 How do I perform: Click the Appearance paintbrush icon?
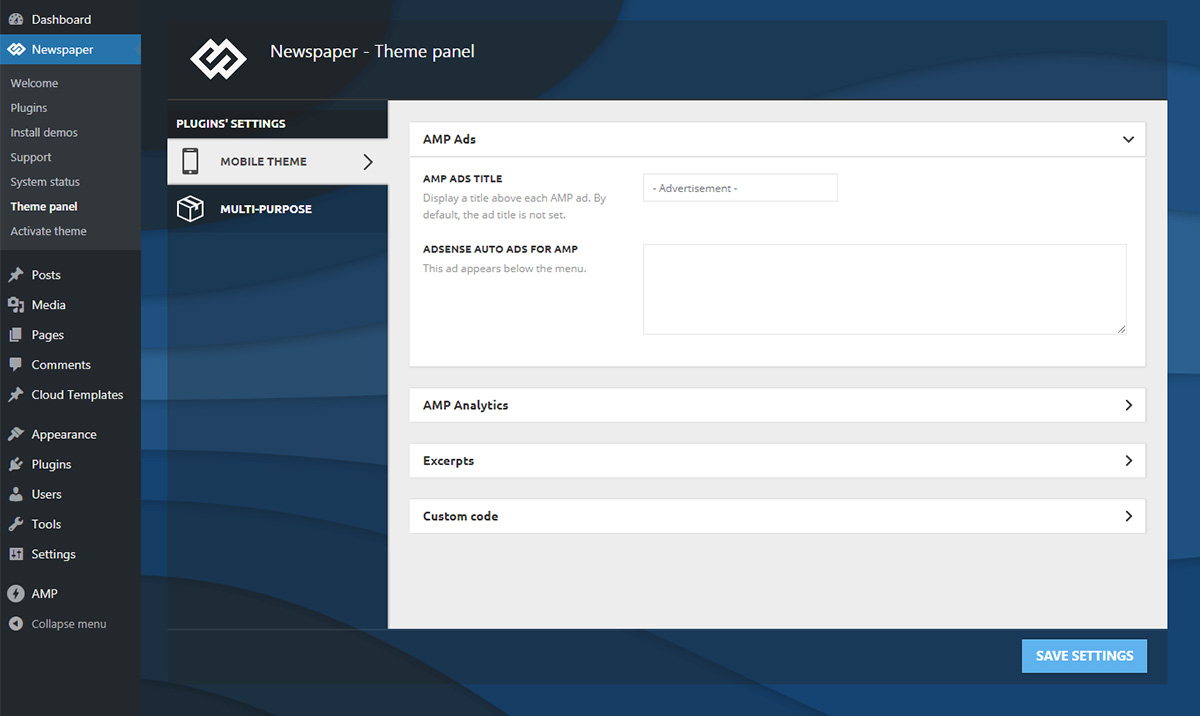click(16, 435)
